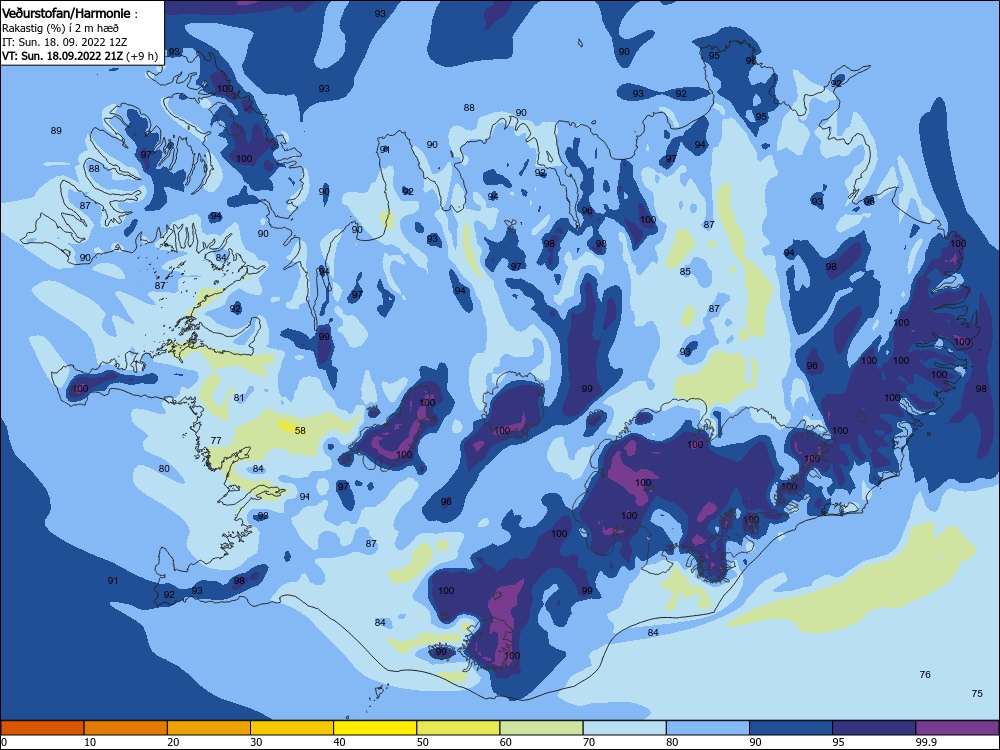The image size is (1000, 750).
Task: Click the 81 humidity value on the map
Action: pyautogui.click(x=239, y=397)
